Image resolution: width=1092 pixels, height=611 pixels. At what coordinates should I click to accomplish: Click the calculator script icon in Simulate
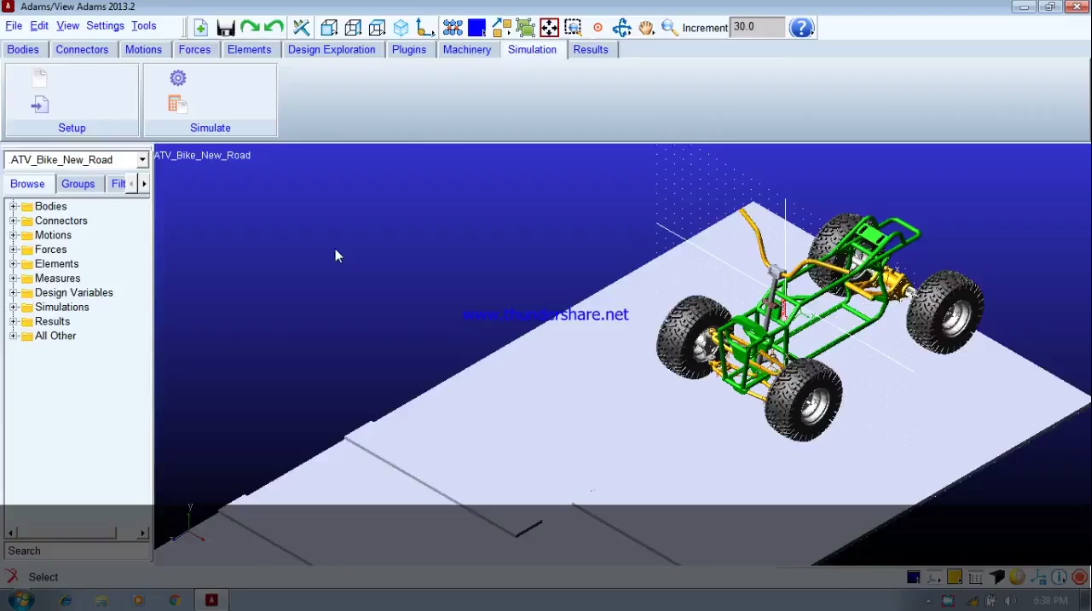[x=178, y=105]
